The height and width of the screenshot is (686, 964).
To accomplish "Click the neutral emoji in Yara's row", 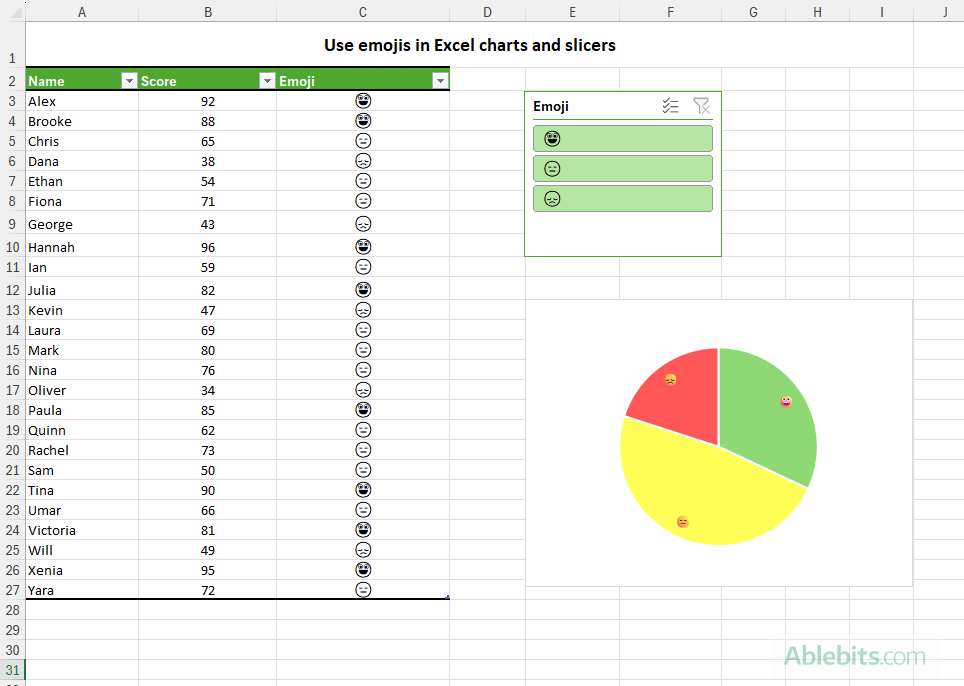I will 363,589.
